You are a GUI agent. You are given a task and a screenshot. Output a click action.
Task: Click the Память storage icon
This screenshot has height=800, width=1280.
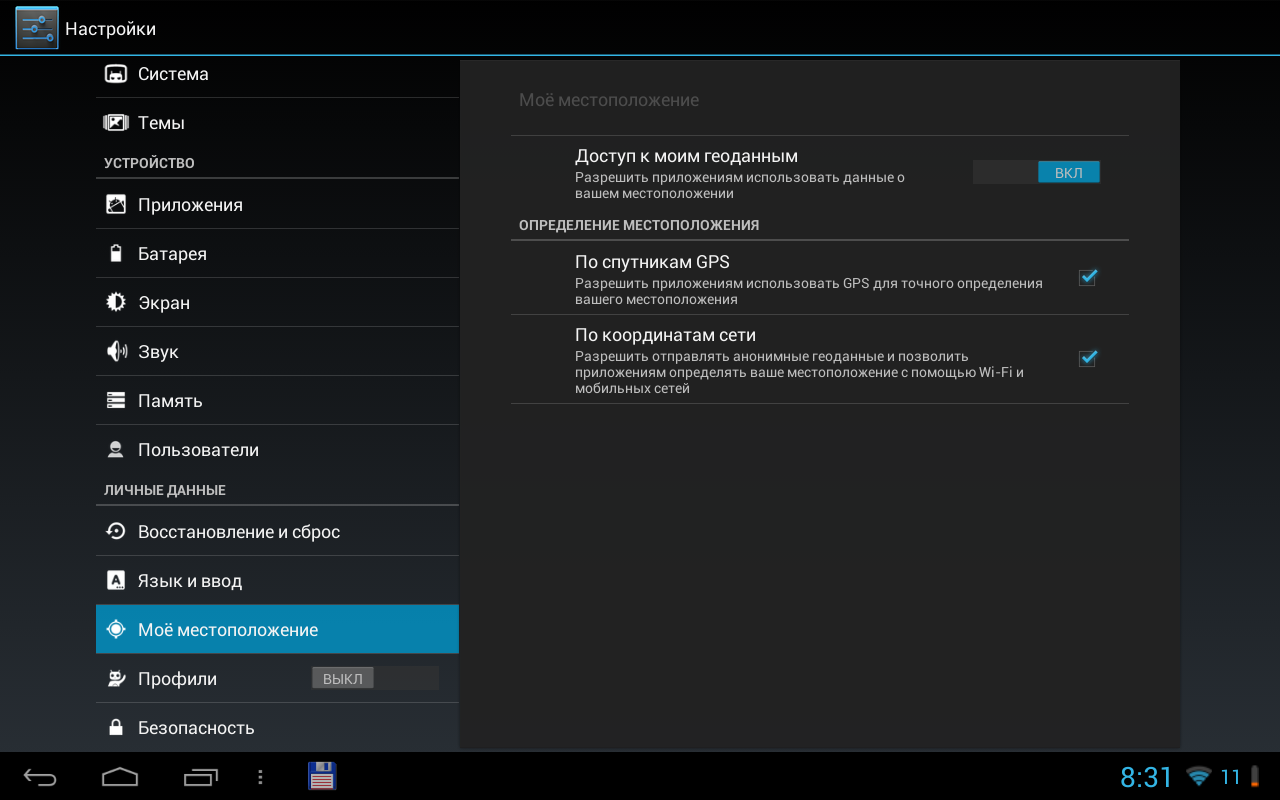[116, 401]
